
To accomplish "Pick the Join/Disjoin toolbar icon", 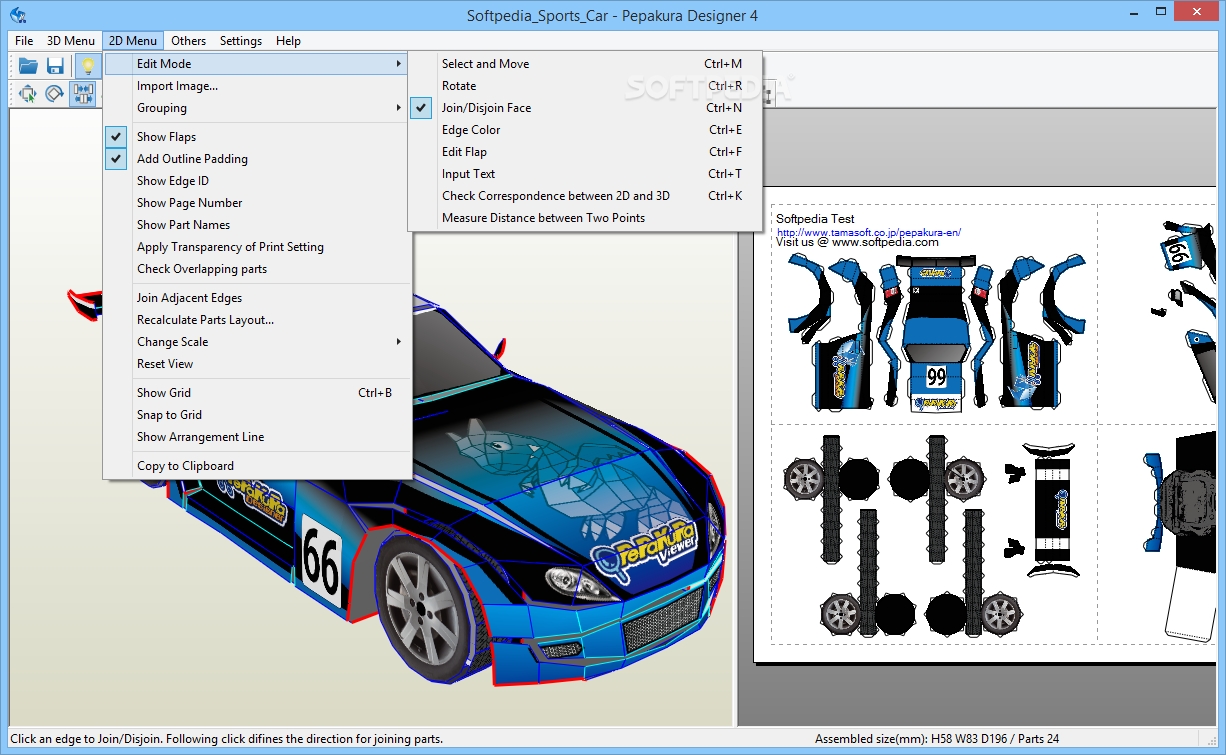I will tap(83, 94).
